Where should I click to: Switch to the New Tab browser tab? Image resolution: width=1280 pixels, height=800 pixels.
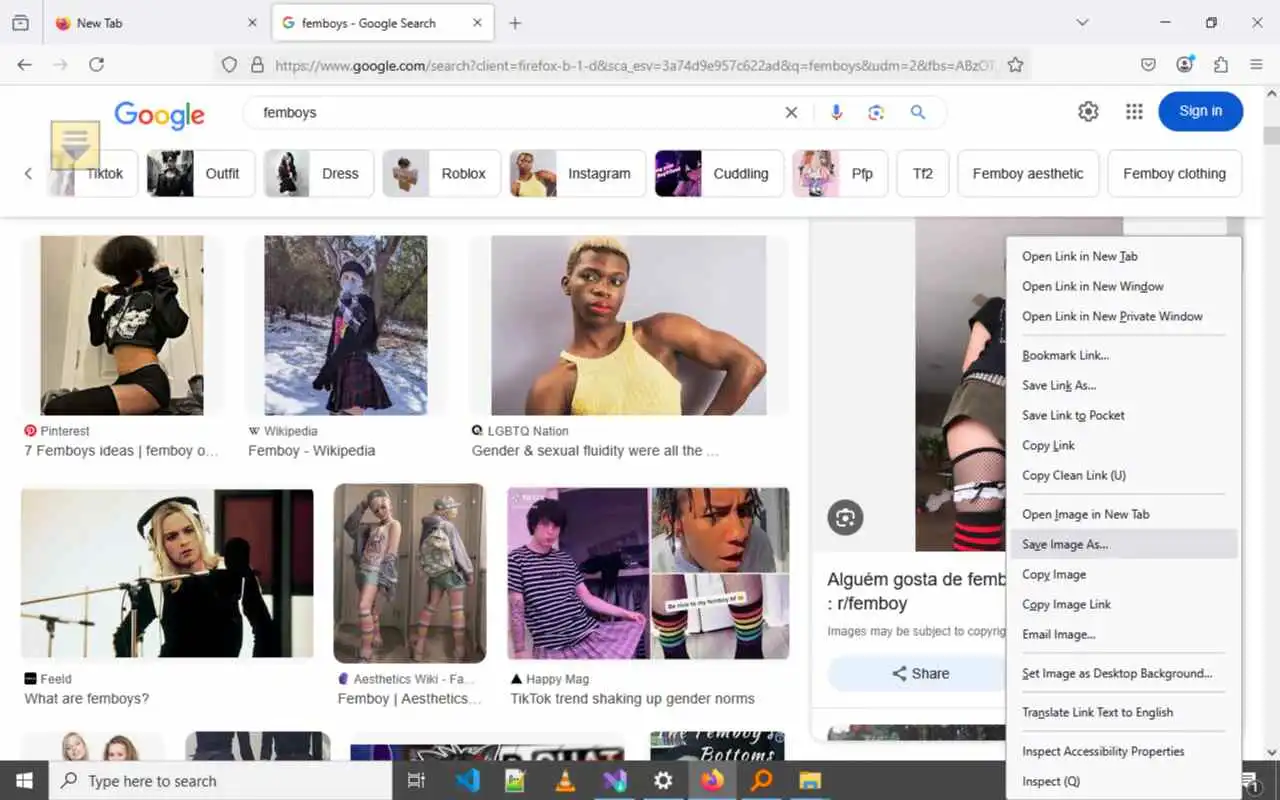156,23
